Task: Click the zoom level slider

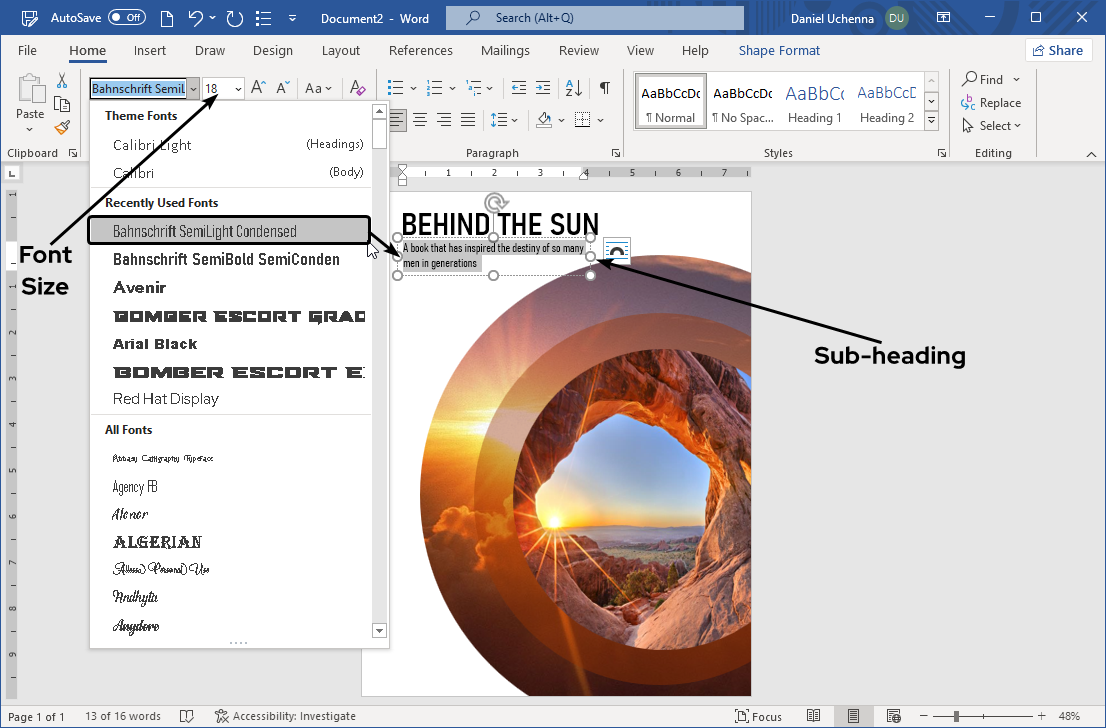Action: click(957, 716)
